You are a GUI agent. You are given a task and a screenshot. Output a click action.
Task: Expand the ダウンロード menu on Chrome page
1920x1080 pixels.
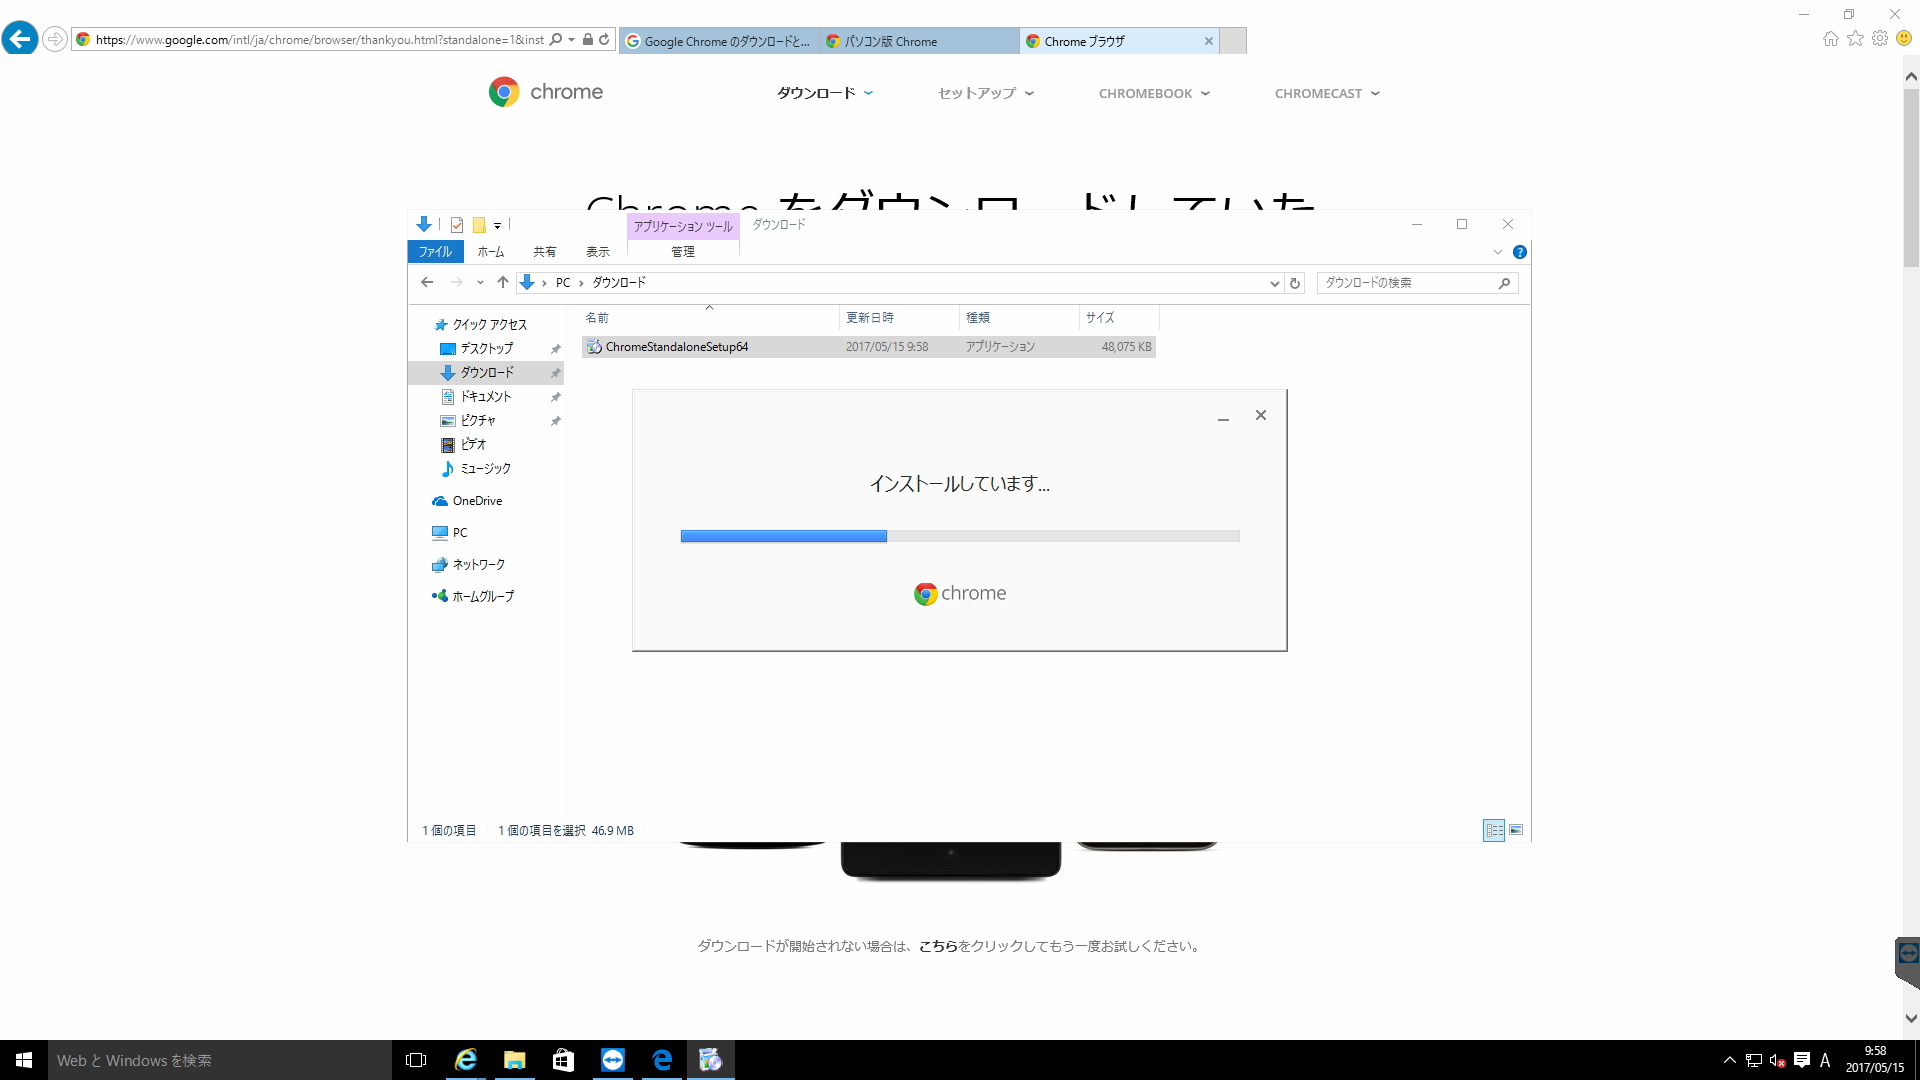pyautogui.click(x=826, y=93)
